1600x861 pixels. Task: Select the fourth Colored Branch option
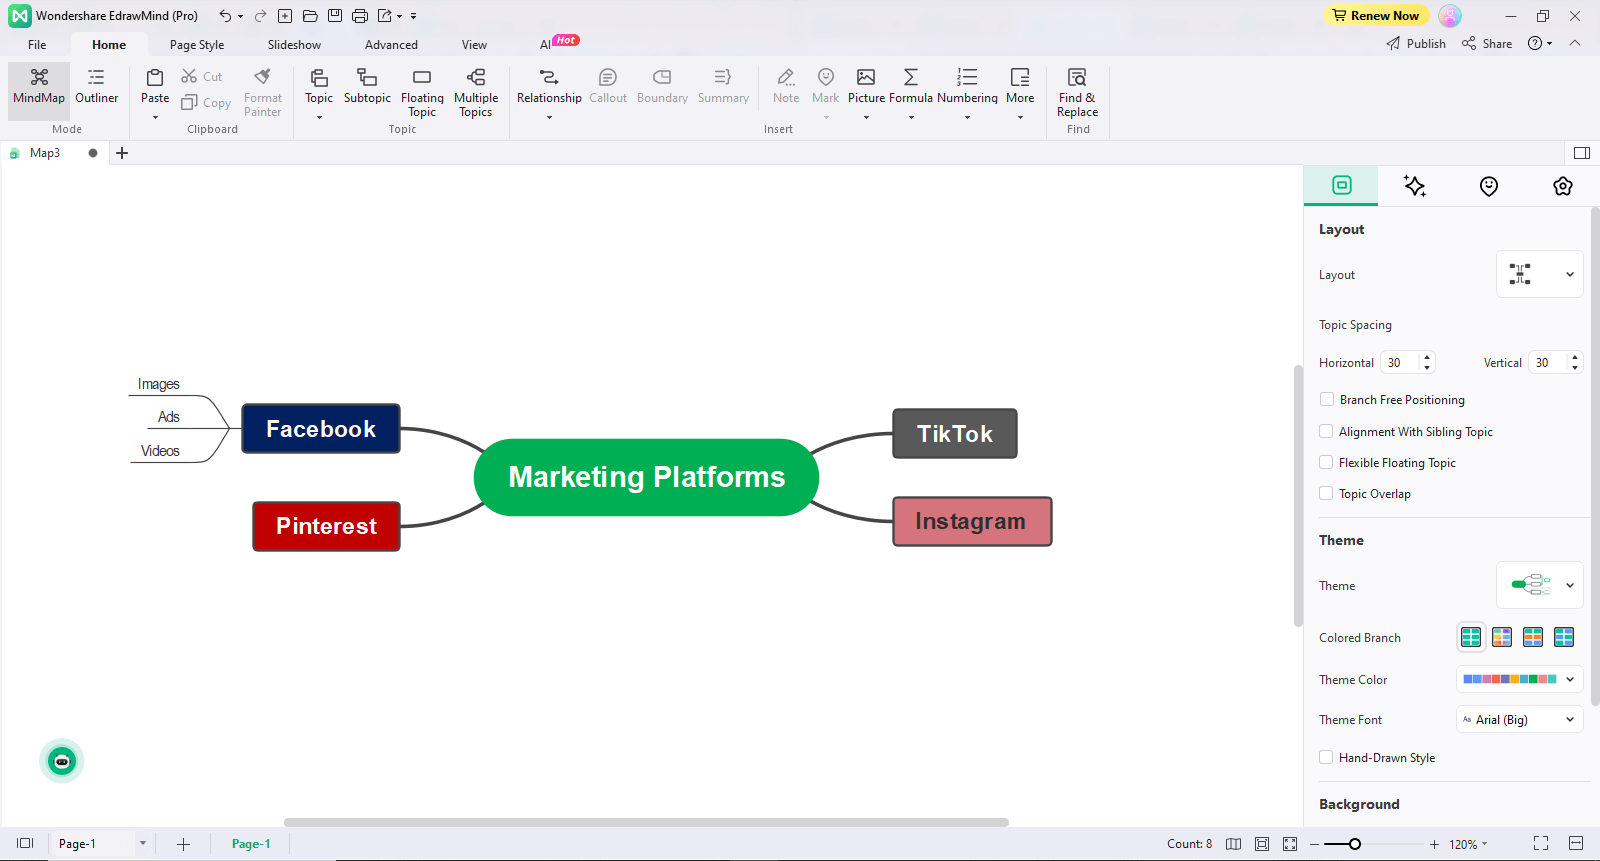1564,637
